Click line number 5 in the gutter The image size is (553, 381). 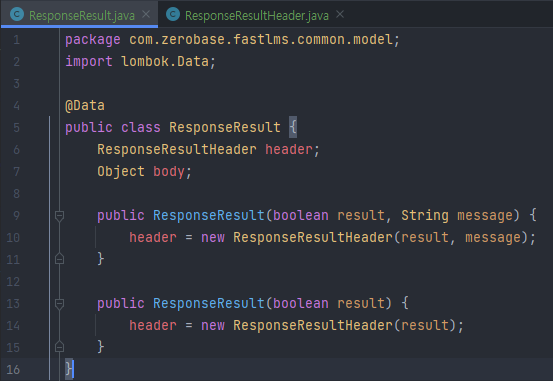16,128
